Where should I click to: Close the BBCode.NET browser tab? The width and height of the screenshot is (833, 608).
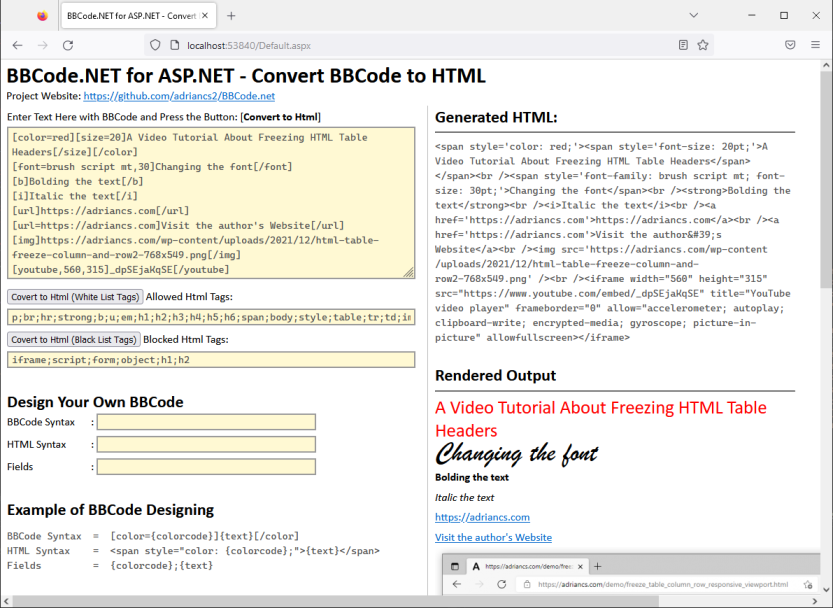(205, 15)
